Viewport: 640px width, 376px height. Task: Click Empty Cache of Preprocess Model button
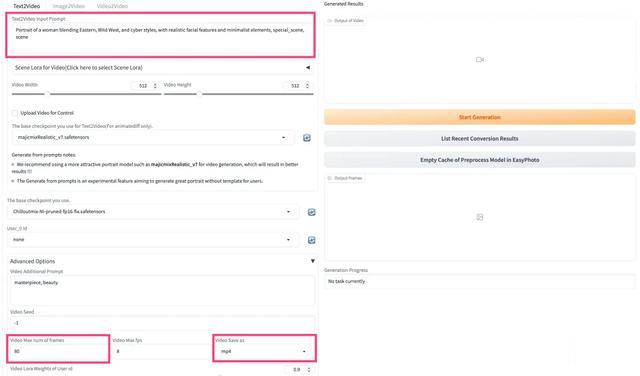(480, 160)
